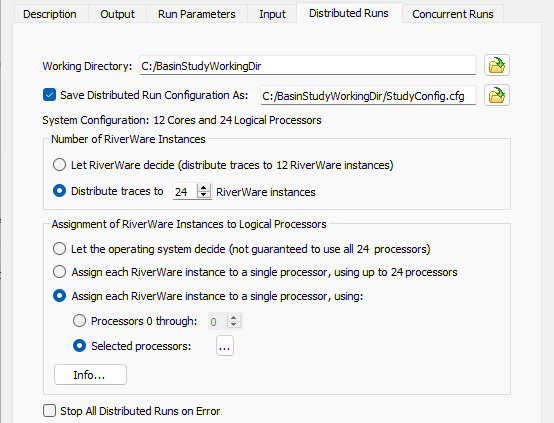Image resolution: width=554 pixels, height=423 pixels.
Task: Select Distribute traces to instances option
Action: pos(59,191)
